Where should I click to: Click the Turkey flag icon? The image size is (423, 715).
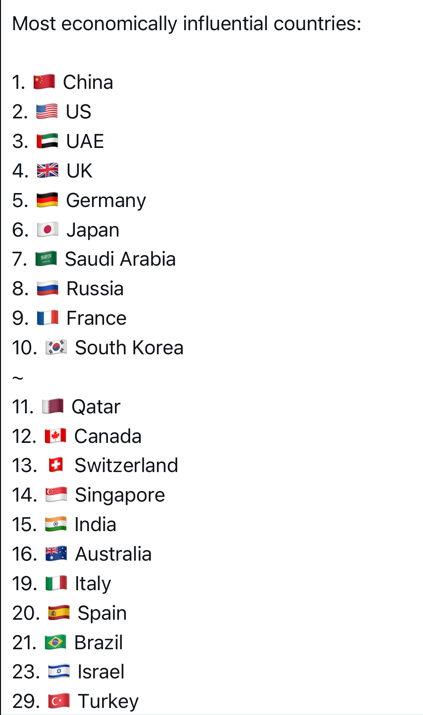tap(59, 701)
